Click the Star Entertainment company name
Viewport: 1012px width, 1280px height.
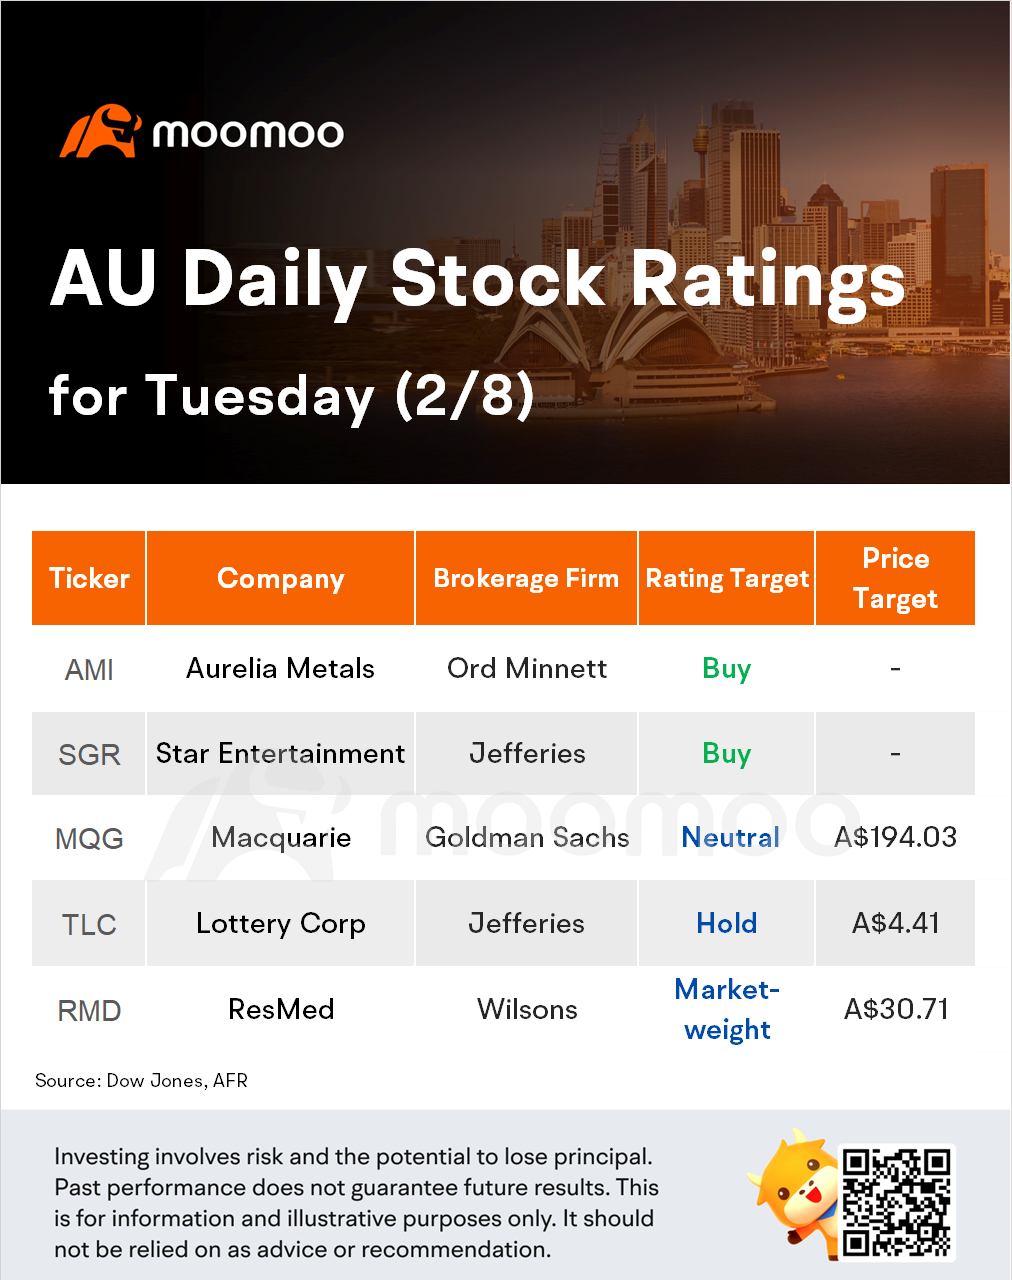281,753
